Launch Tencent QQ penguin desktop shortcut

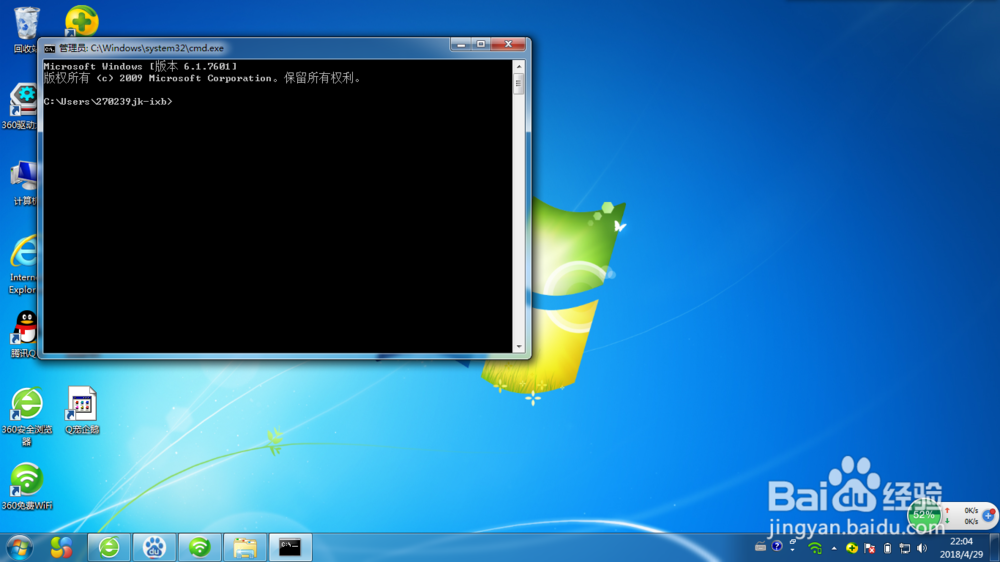click(24, 334)
